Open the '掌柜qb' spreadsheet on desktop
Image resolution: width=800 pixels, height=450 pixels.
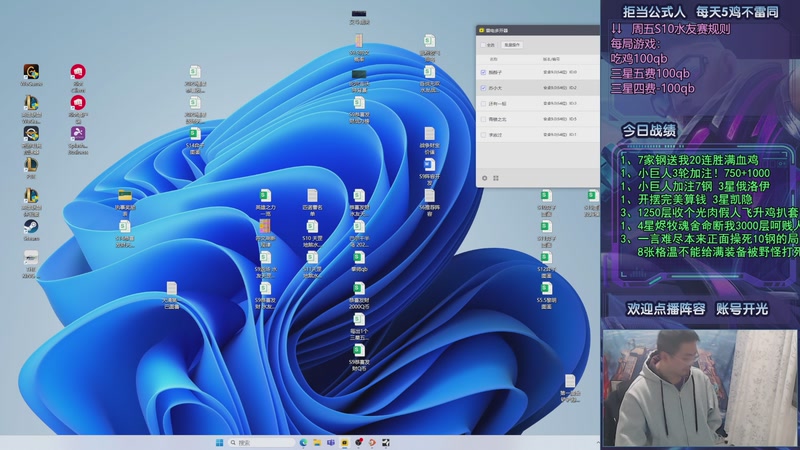coord(359,261)
